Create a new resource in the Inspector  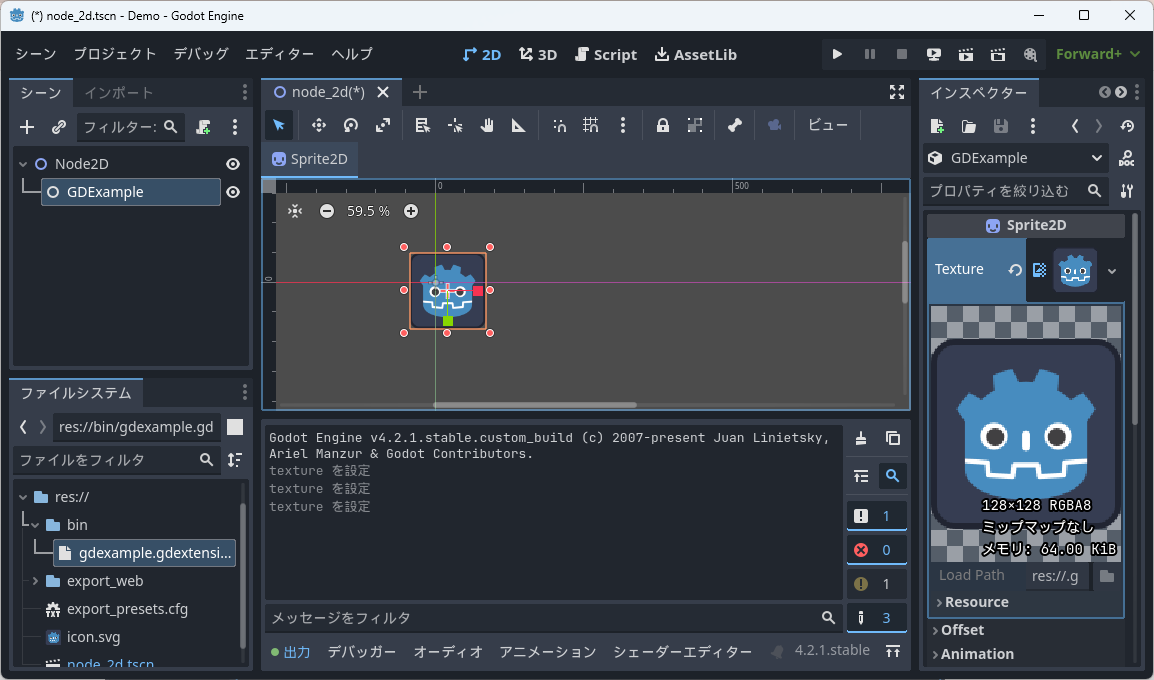(937, 127)
